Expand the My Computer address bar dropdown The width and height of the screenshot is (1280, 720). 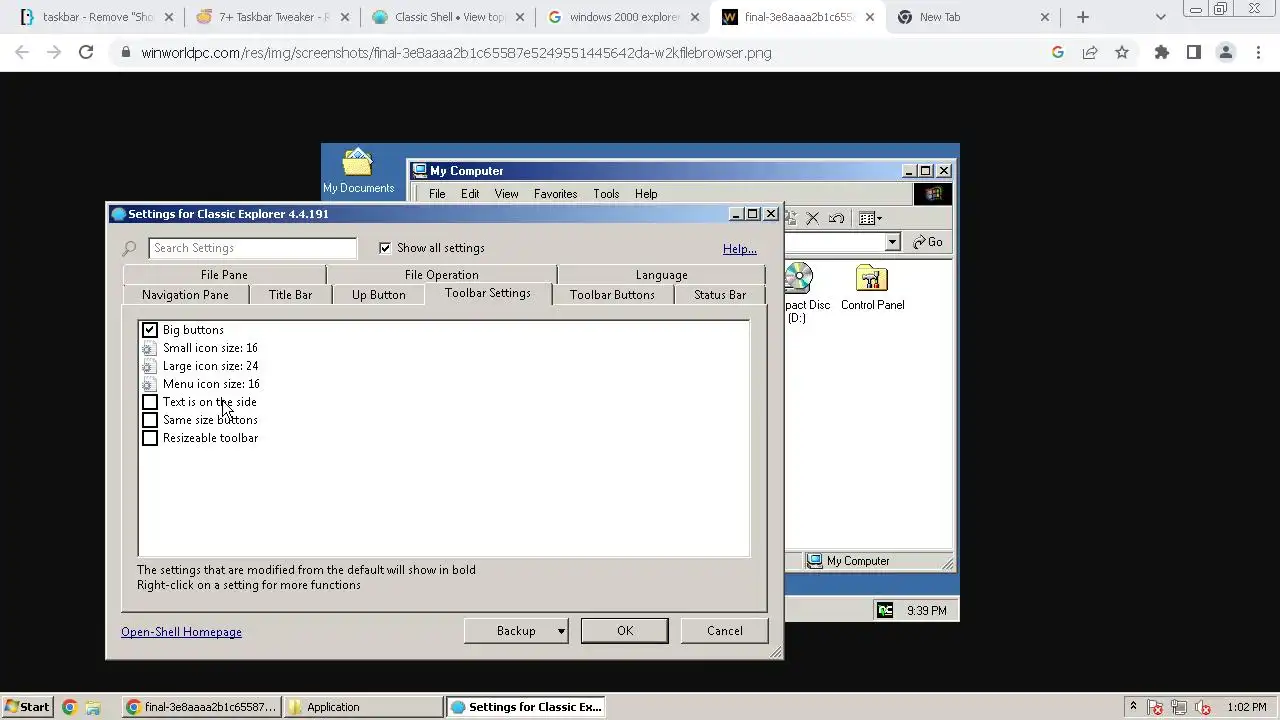(x=892, y=242)
